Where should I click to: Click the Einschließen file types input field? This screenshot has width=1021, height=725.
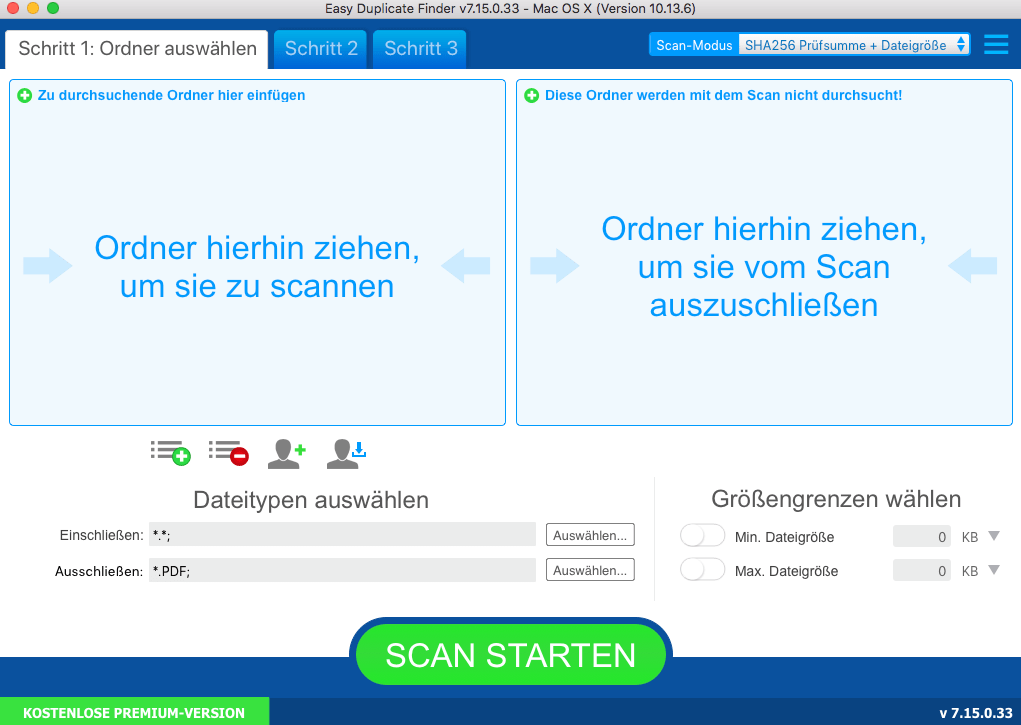tap(342, 535)
